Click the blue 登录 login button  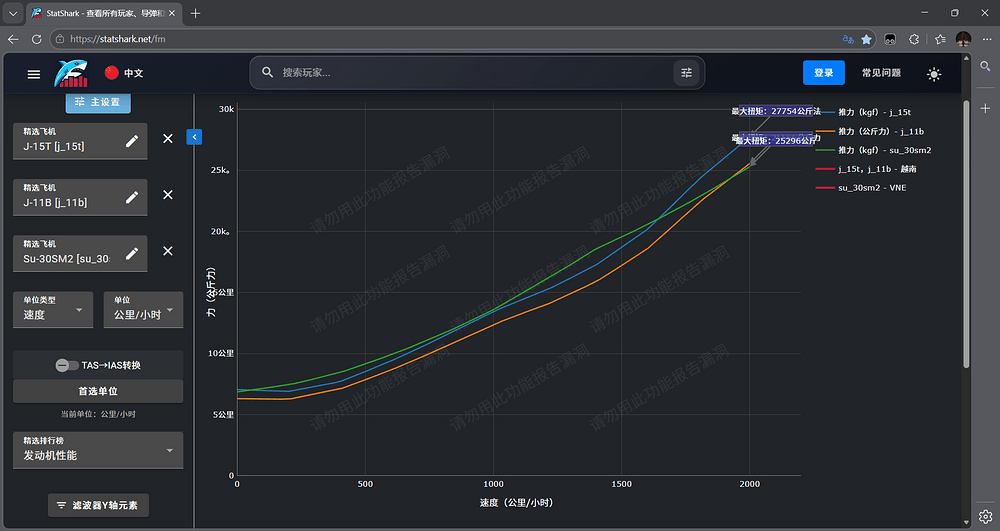point(823,73)
